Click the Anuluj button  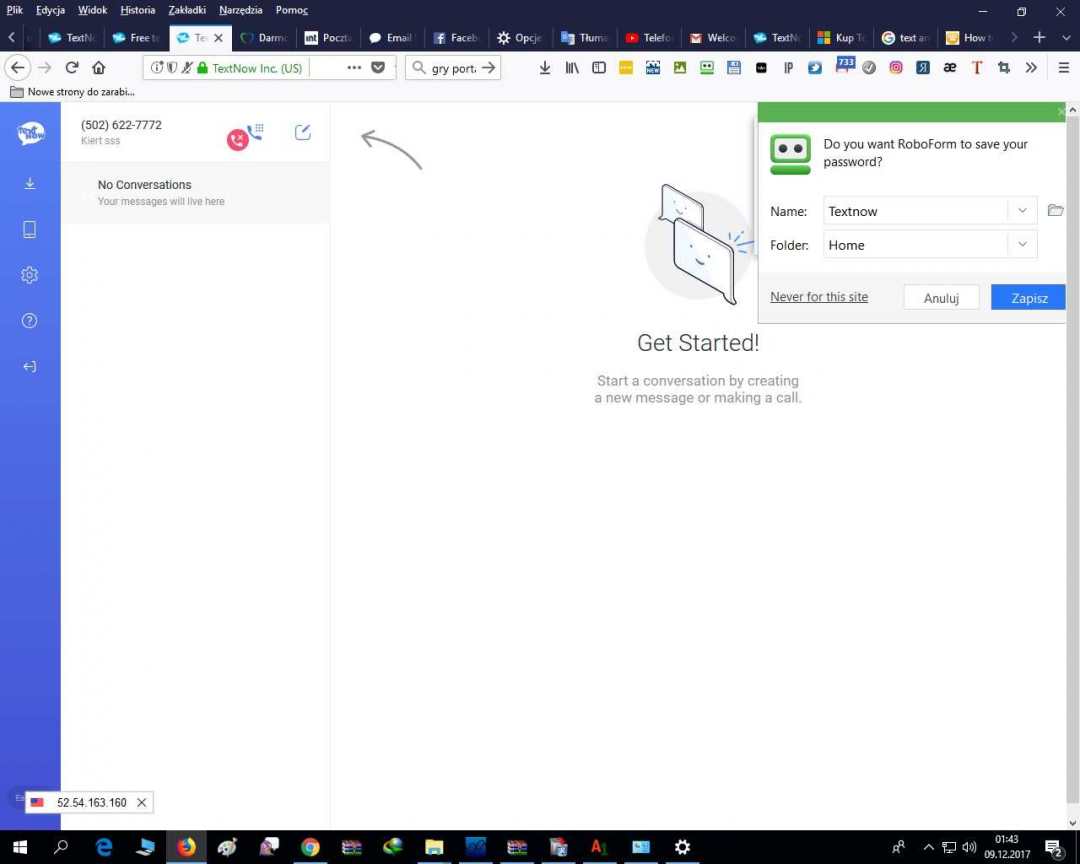pyautogui.click(x=941, y=298)
